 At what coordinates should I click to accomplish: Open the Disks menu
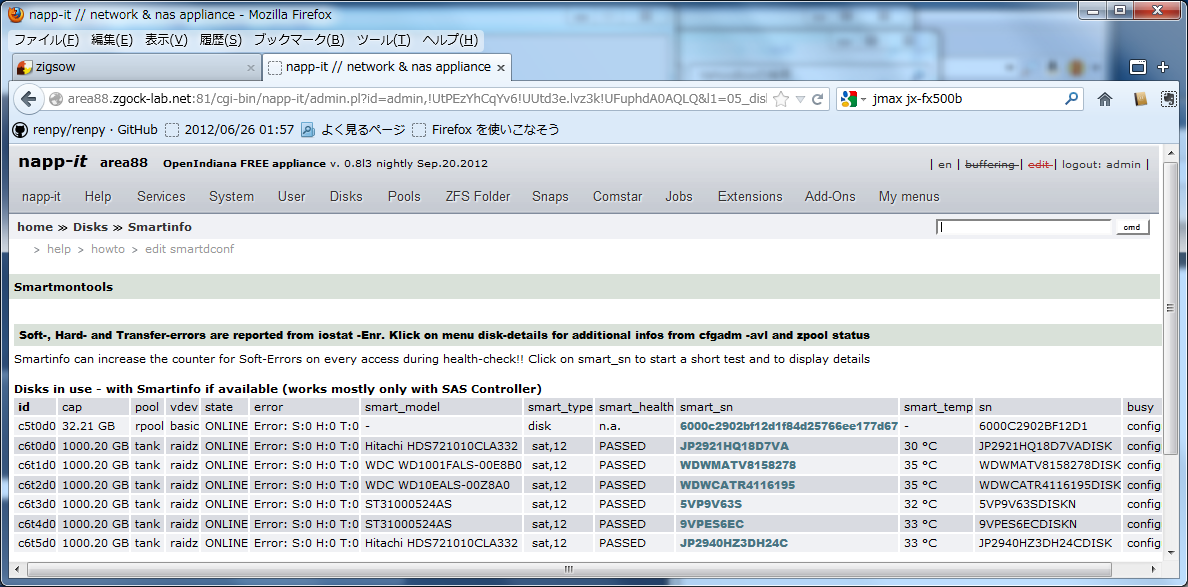coord(346,197)
